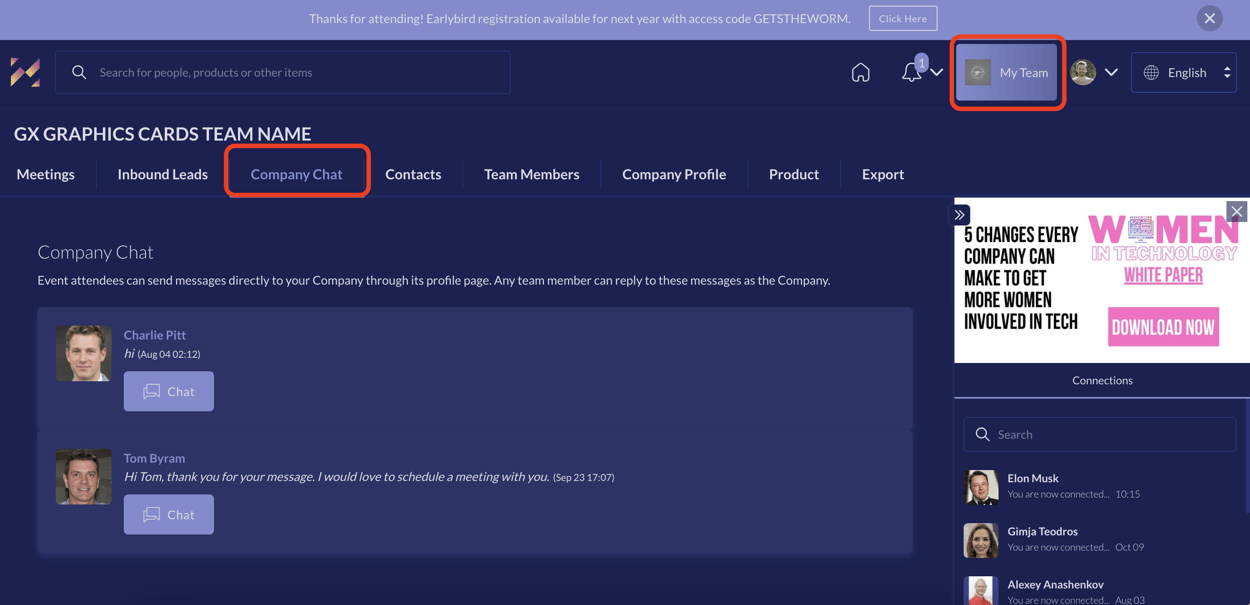Open the Team Members tab

[x=531, y=174]
